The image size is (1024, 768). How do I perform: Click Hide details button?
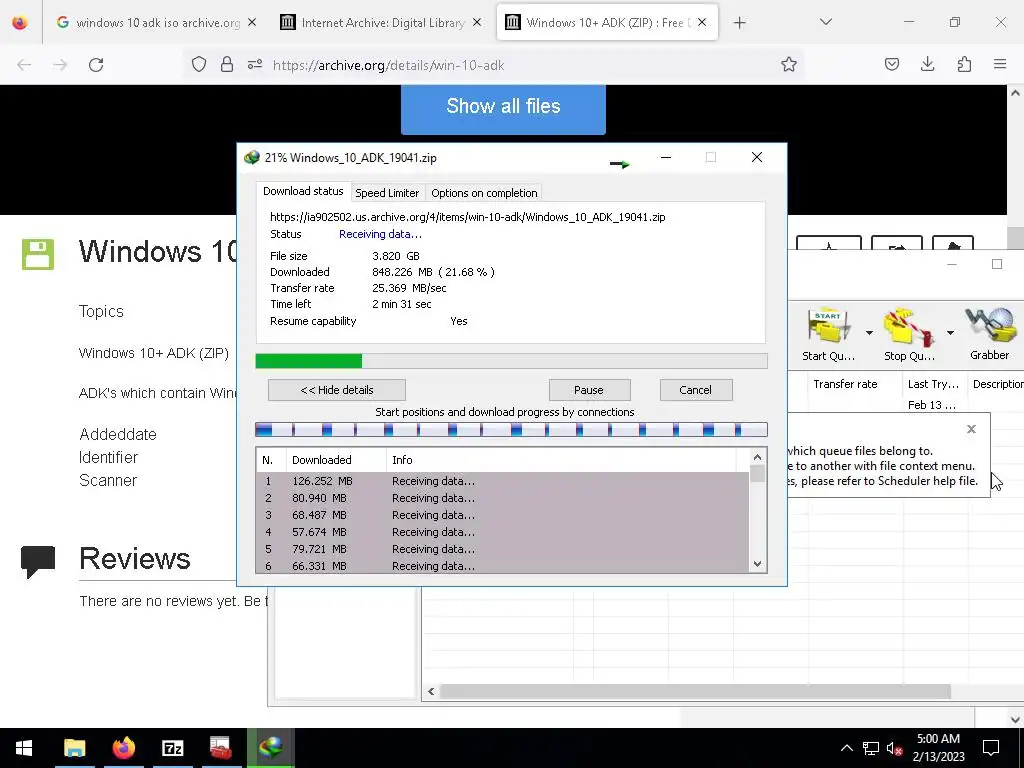coord(336,390)
